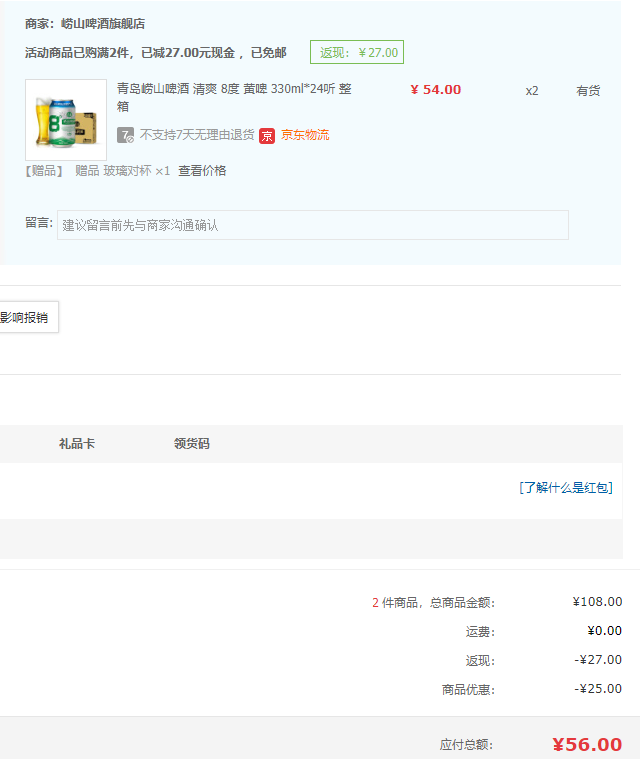The width and height of the screenshot is (640, 759).
Task: Click the ¥ 54.00 unit price
Action: tap(436, 90)
